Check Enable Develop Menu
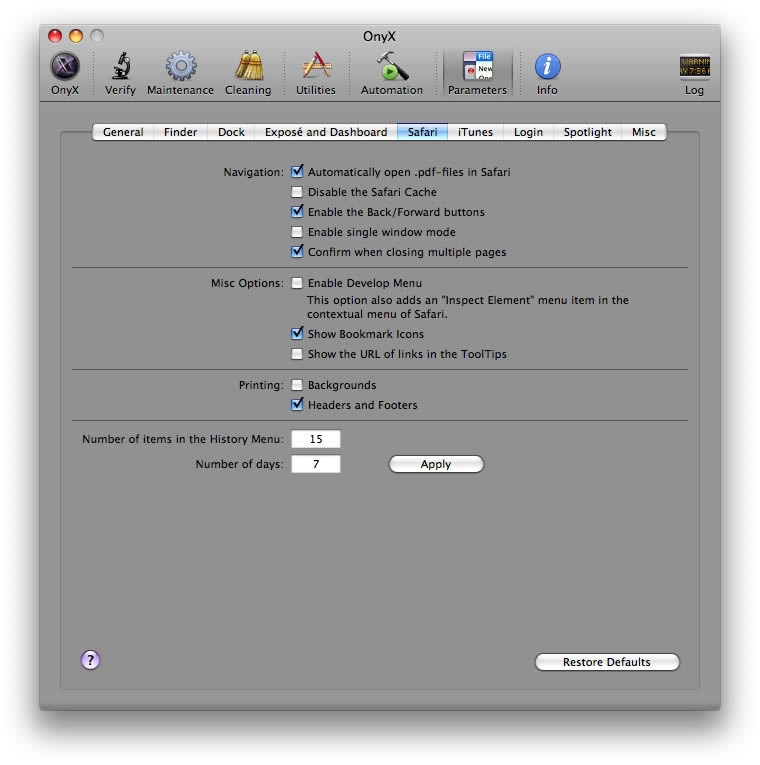 click(x=297, y=283)
